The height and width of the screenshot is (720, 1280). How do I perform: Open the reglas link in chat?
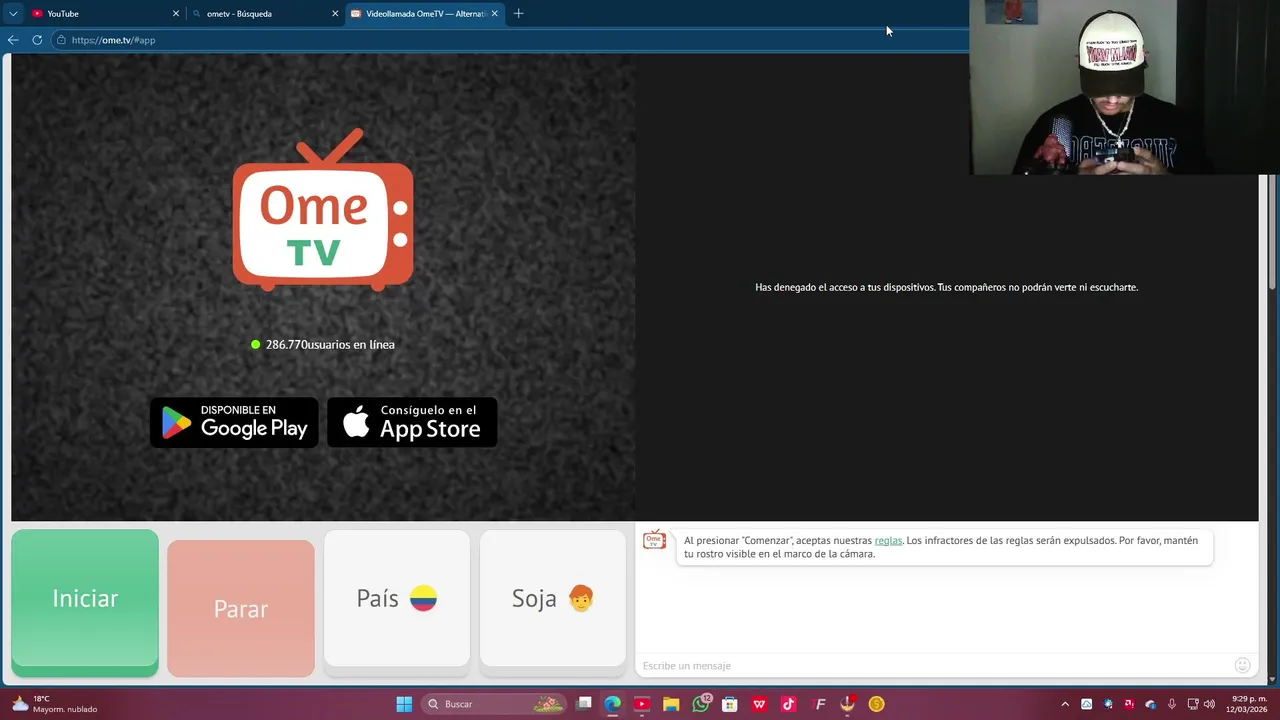[888, 541]
